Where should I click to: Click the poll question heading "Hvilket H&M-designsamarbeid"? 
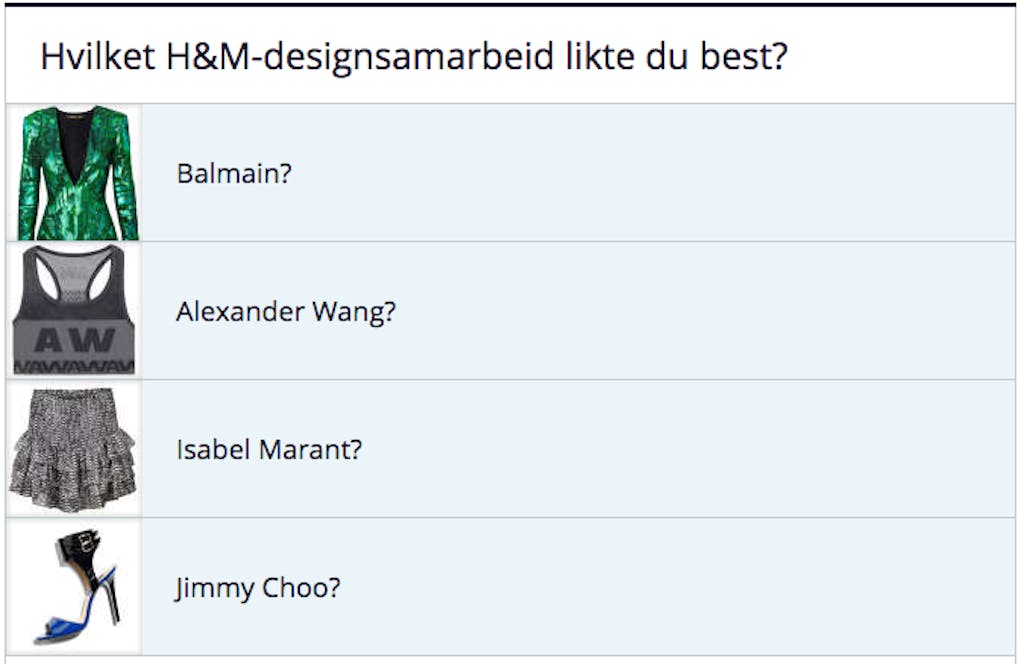tap(413, 57)
